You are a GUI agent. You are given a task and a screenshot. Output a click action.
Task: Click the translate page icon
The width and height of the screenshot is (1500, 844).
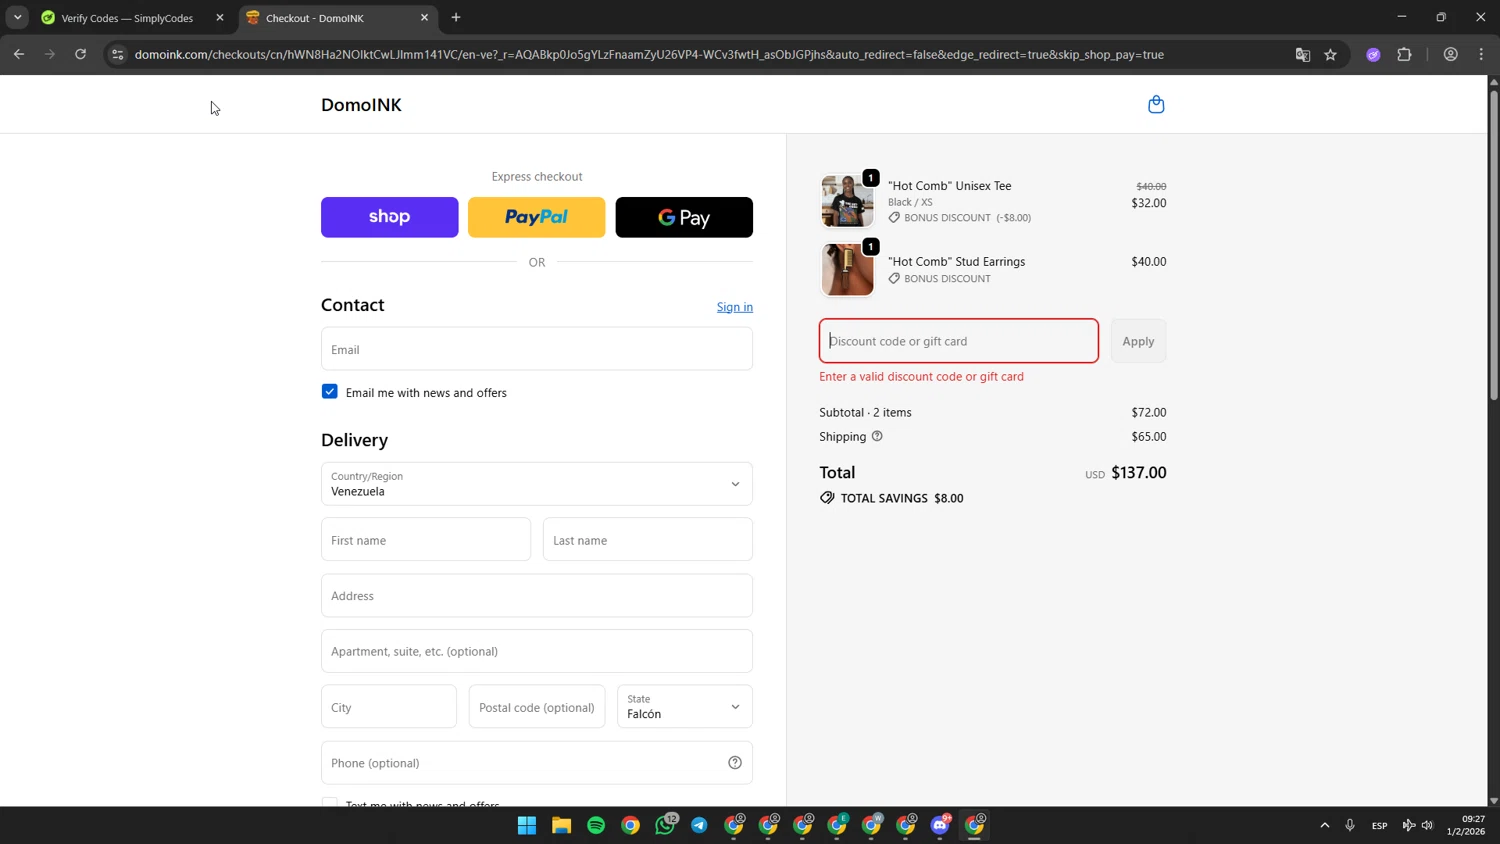coord(1303,54)
